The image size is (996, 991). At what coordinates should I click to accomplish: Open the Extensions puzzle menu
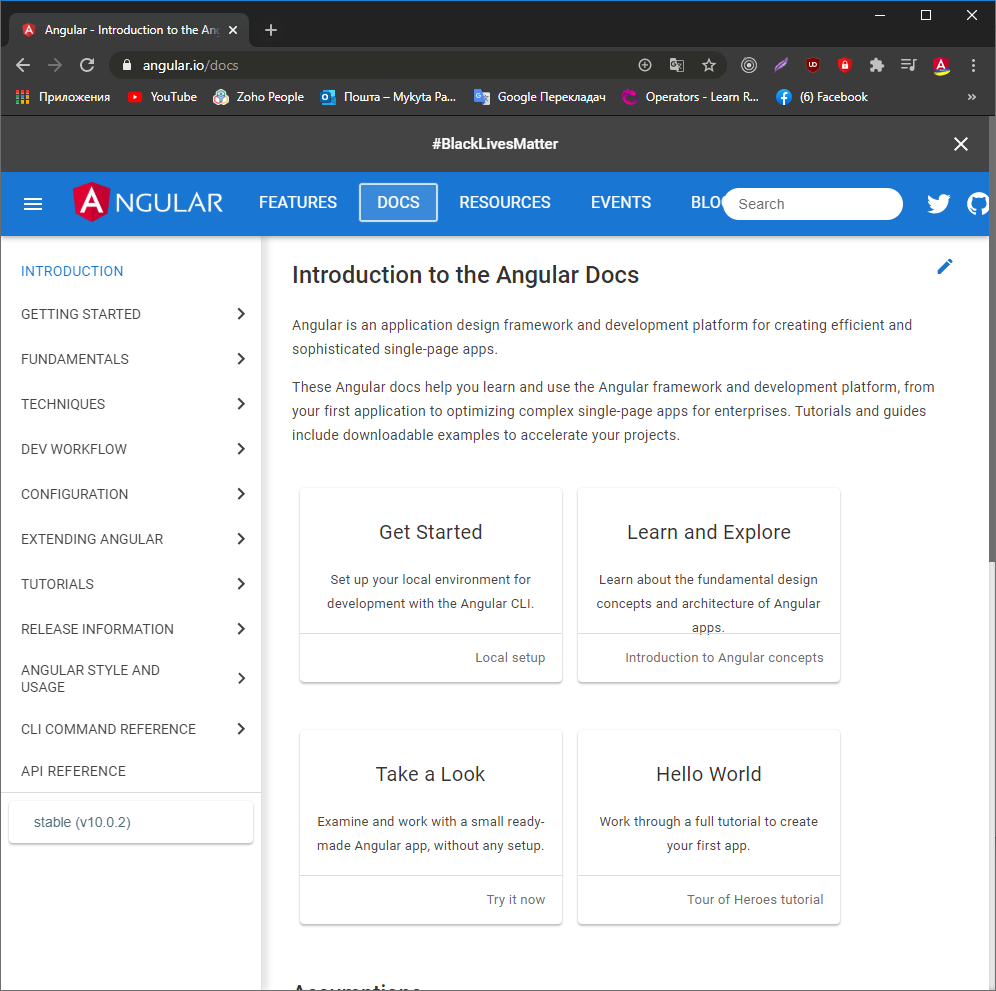877,65
